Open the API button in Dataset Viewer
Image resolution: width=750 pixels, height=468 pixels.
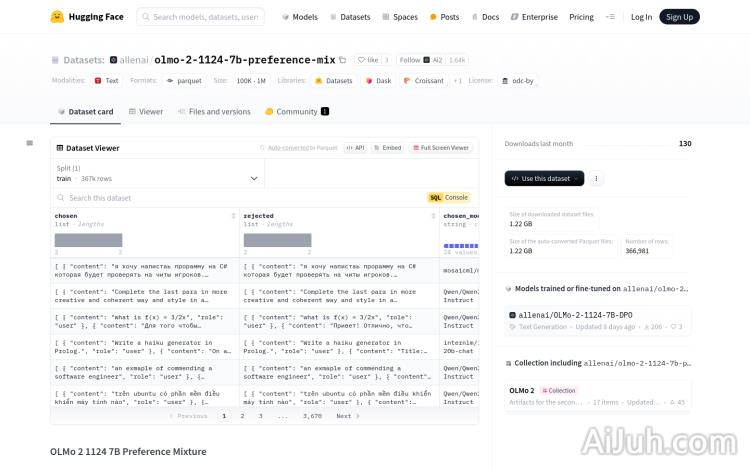tap(355, 148)
